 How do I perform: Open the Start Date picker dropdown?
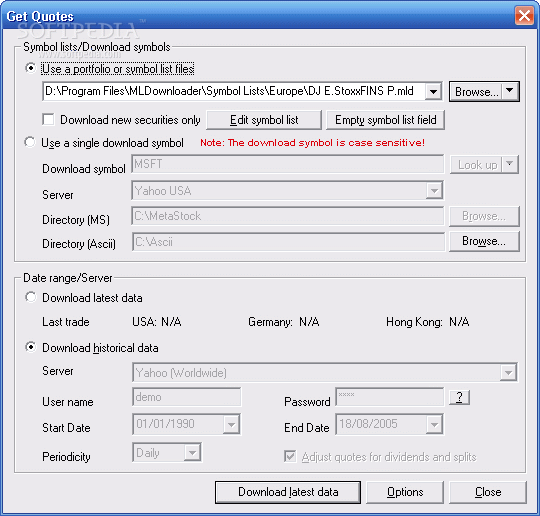231,424
